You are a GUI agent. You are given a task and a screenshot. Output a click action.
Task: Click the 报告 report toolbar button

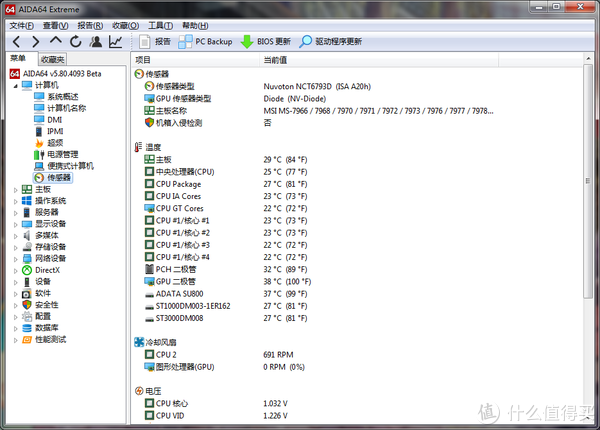click(155, 41)
